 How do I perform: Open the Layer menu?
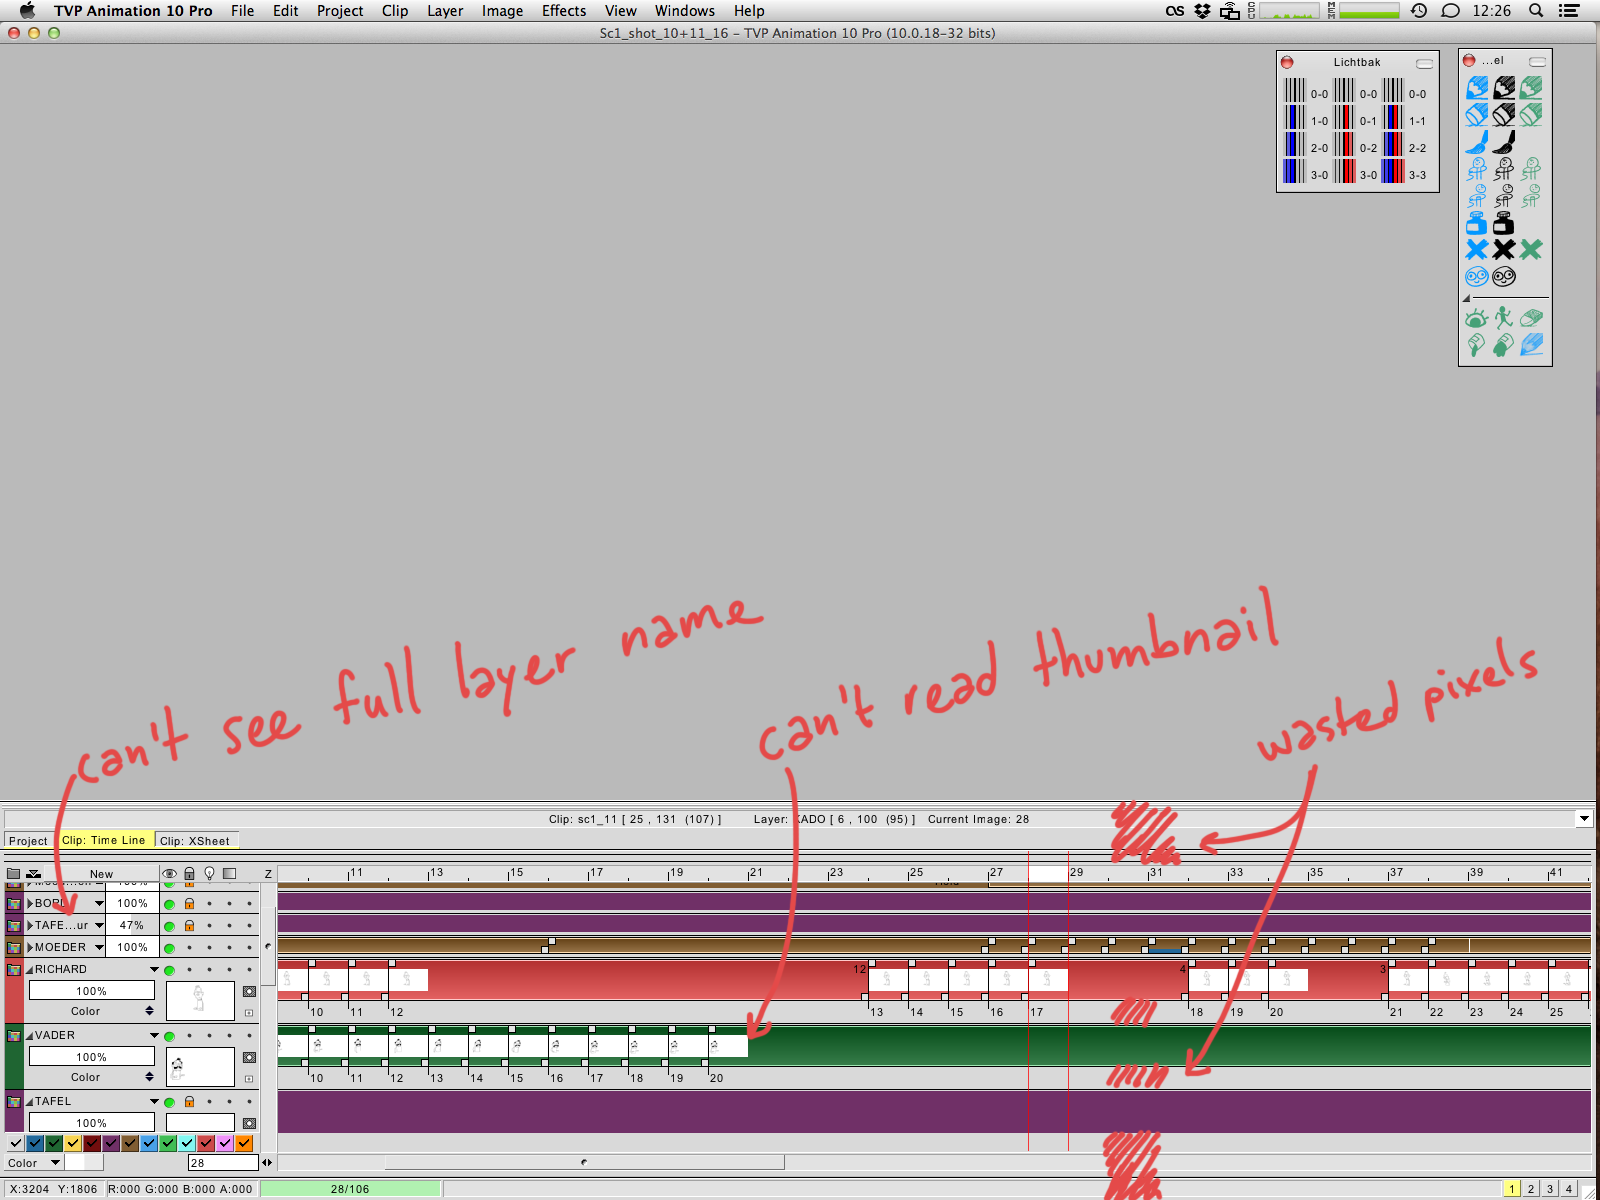(445, 11)
